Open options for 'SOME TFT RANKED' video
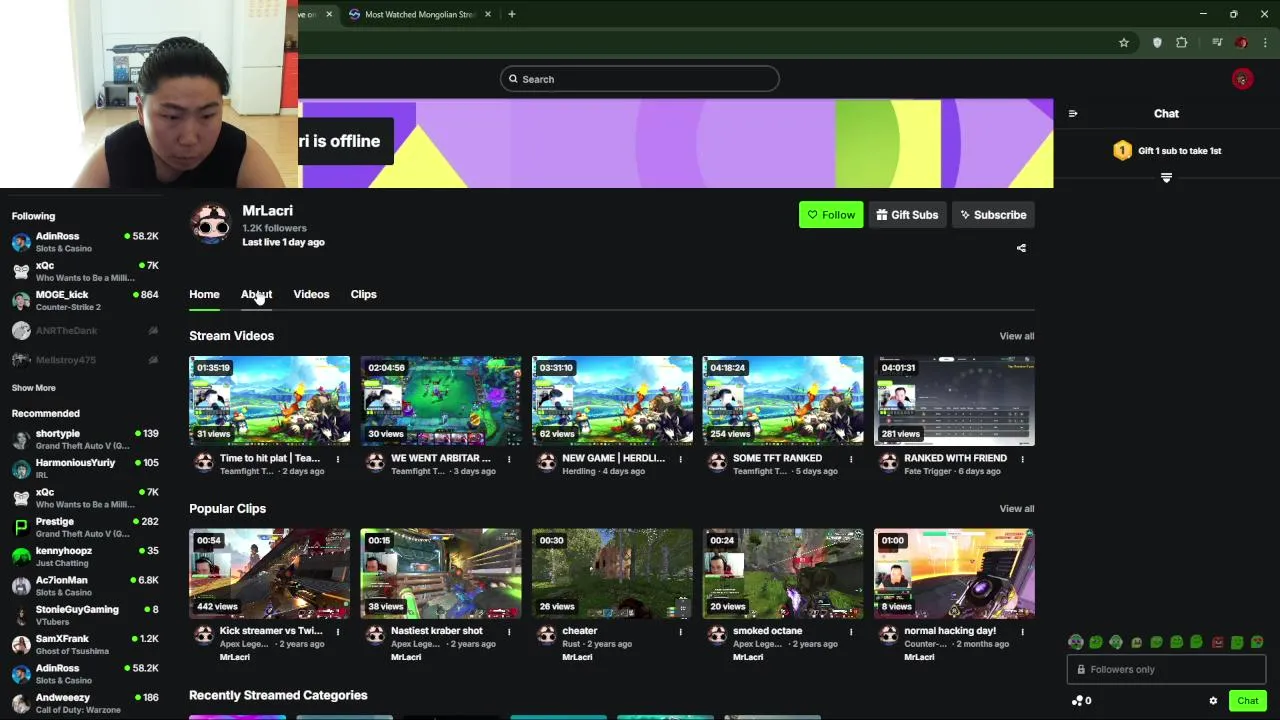Viewport: 1280px width, 720px height. pyautogui.click(x=851, y=459)
